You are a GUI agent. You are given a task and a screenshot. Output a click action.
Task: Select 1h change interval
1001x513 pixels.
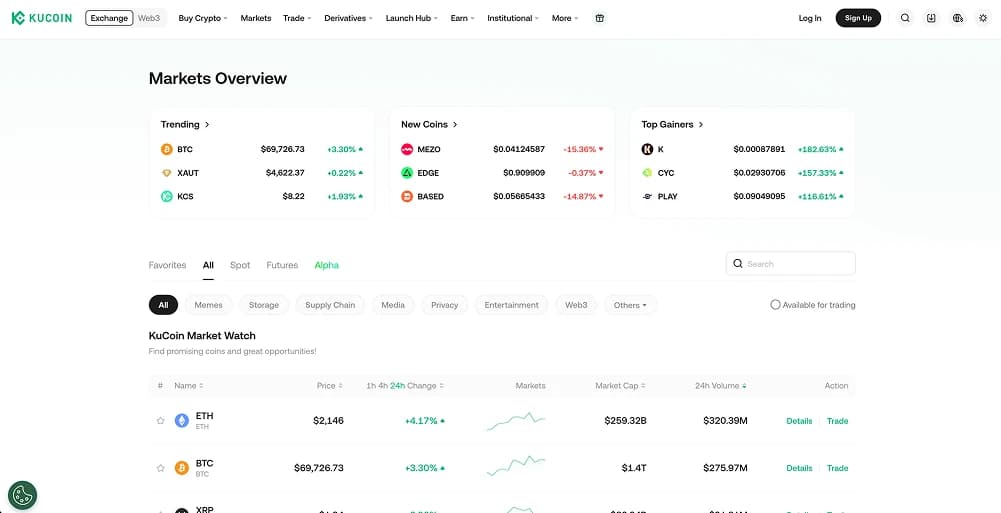[x=370, y=385]
